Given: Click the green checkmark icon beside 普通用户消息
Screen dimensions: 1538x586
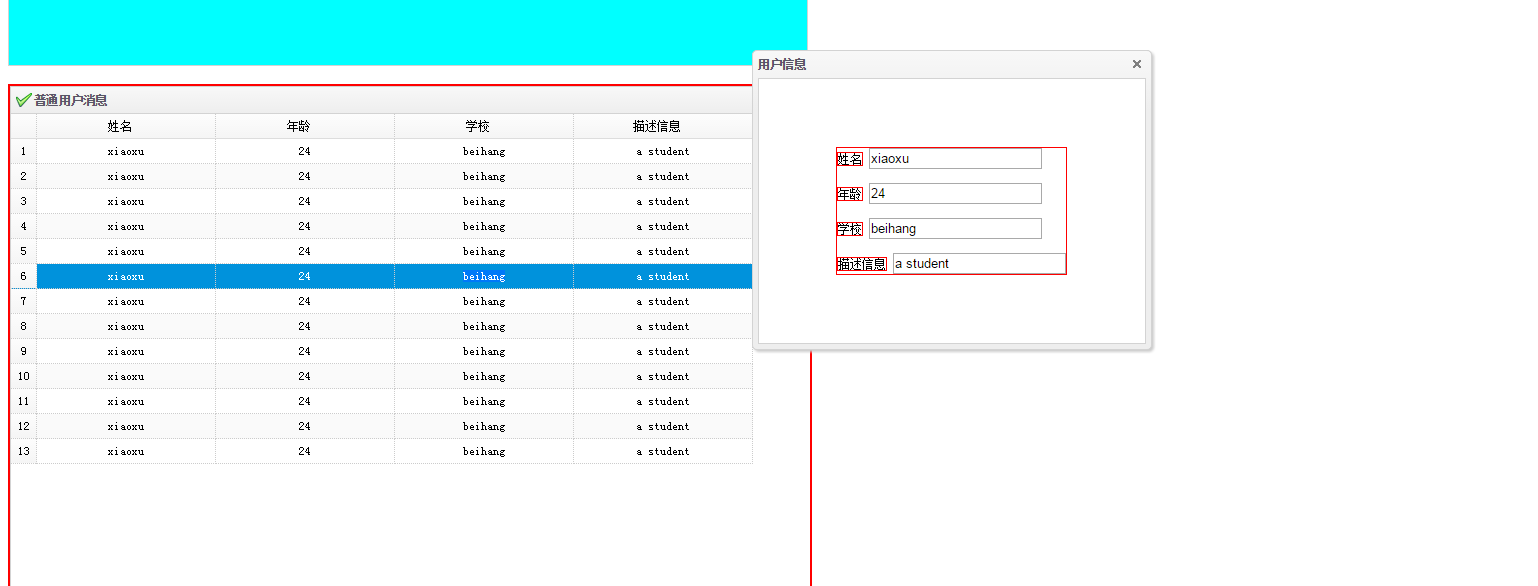Looking at the screenshot, I should 23,100.
